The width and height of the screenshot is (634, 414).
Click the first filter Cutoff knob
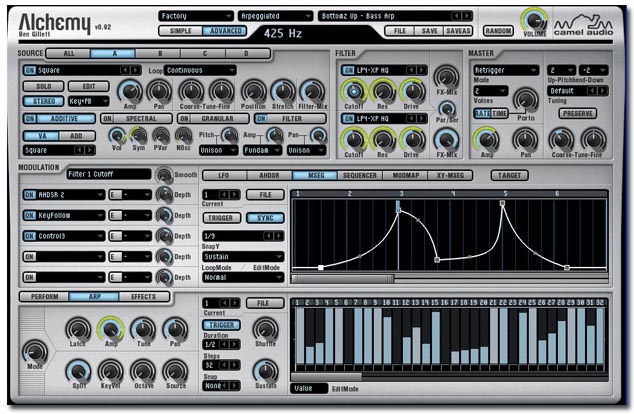point(354,91)
